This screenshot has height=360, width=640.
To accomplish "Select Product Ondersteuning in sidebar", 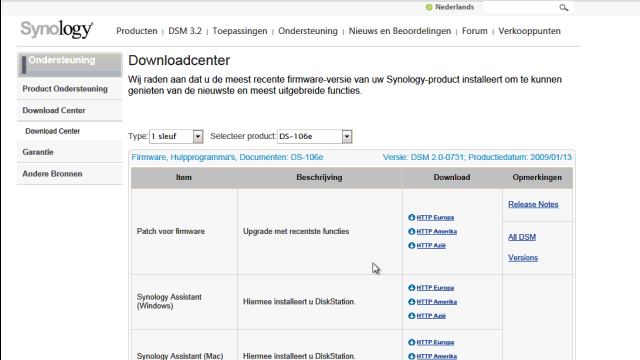I will 70,89.
